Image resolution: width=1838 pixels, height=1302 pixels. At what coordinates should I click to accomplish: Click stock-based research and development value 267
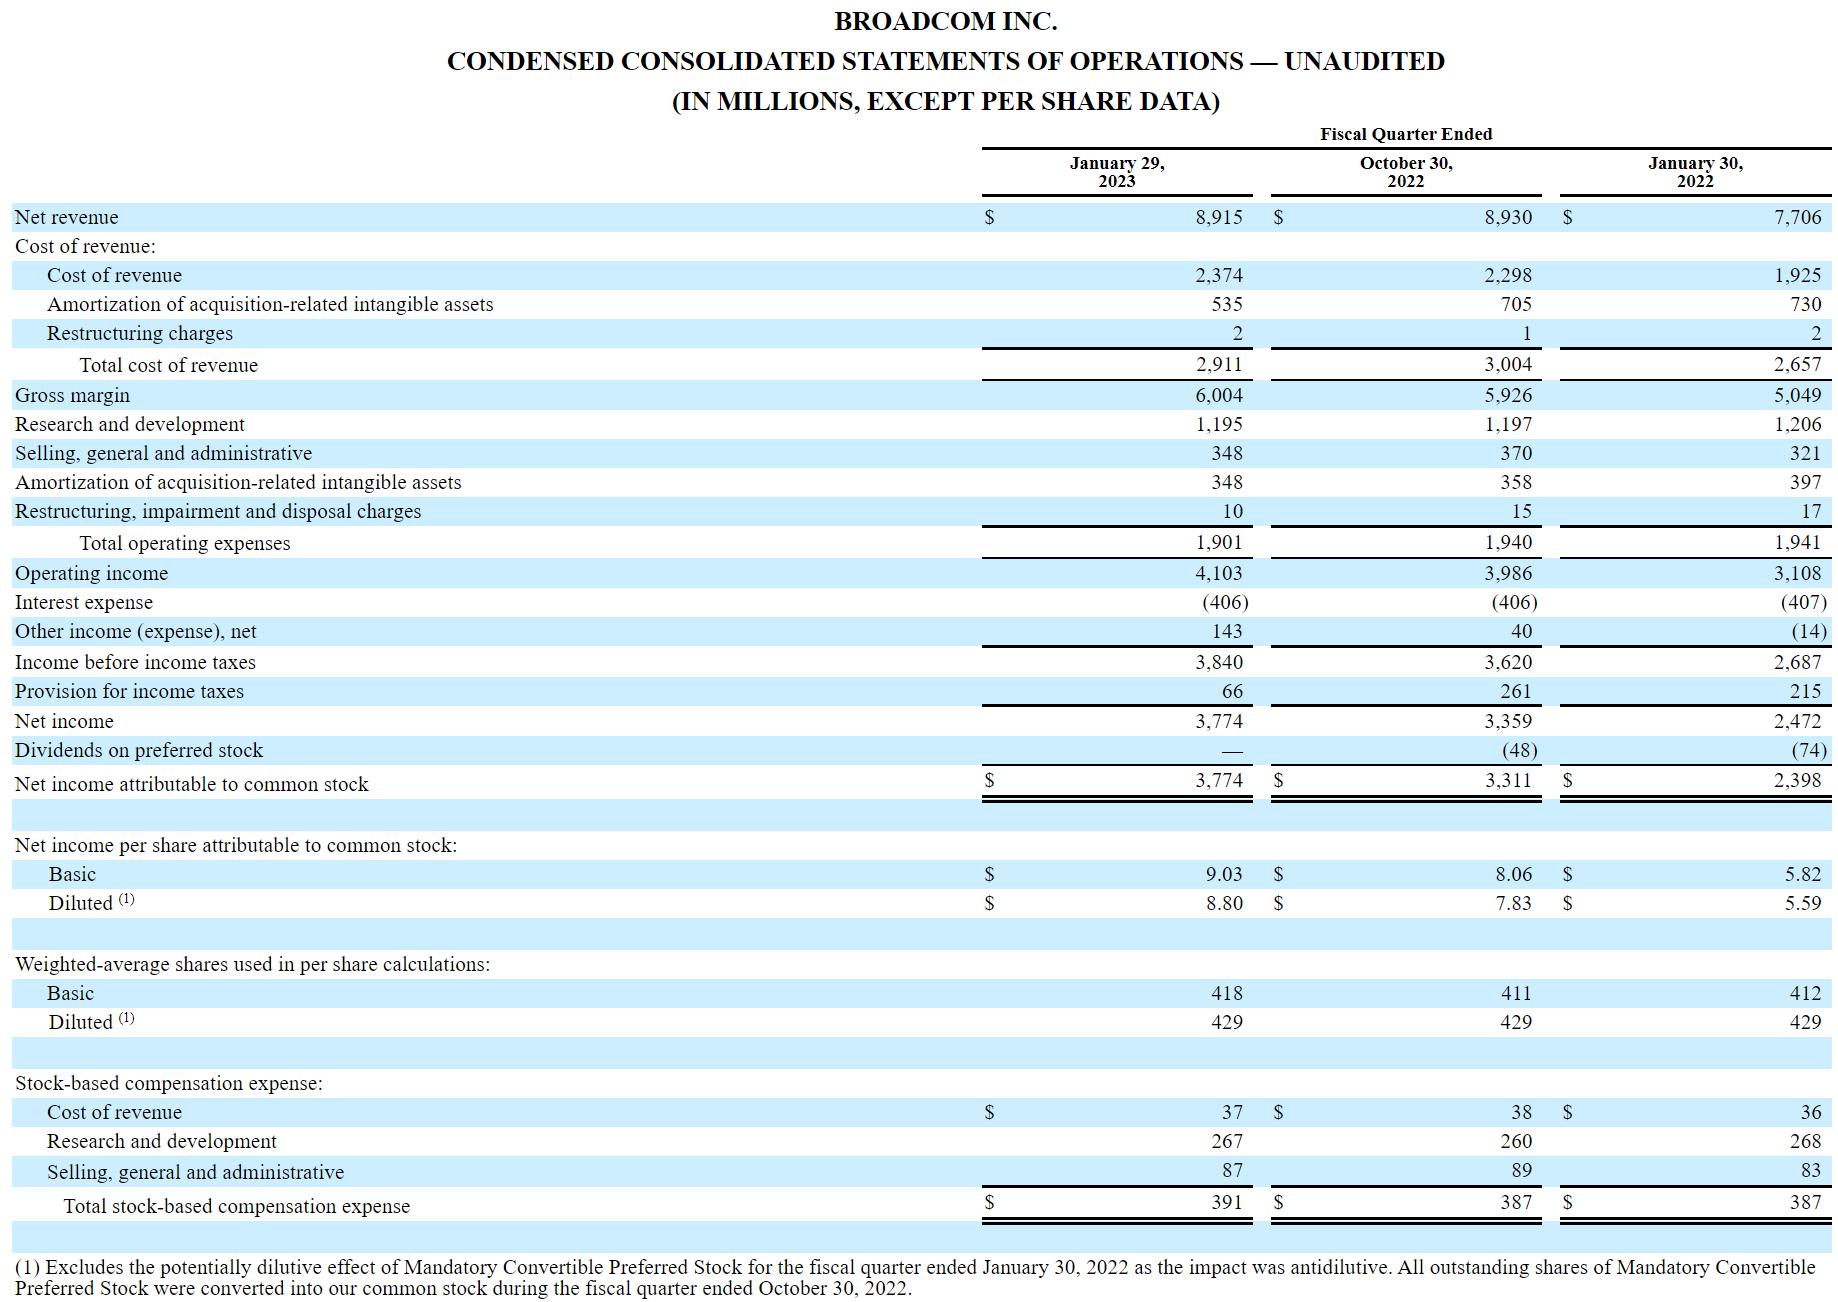pos(1226,1141)
